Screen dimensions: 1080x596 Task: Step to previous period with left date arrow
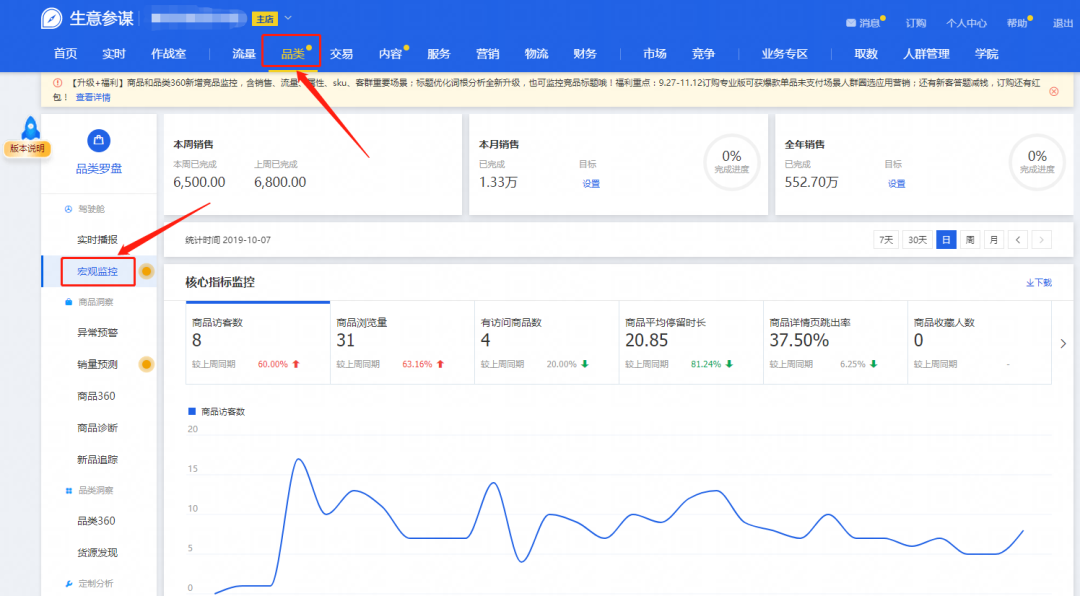click(1018, 239)
